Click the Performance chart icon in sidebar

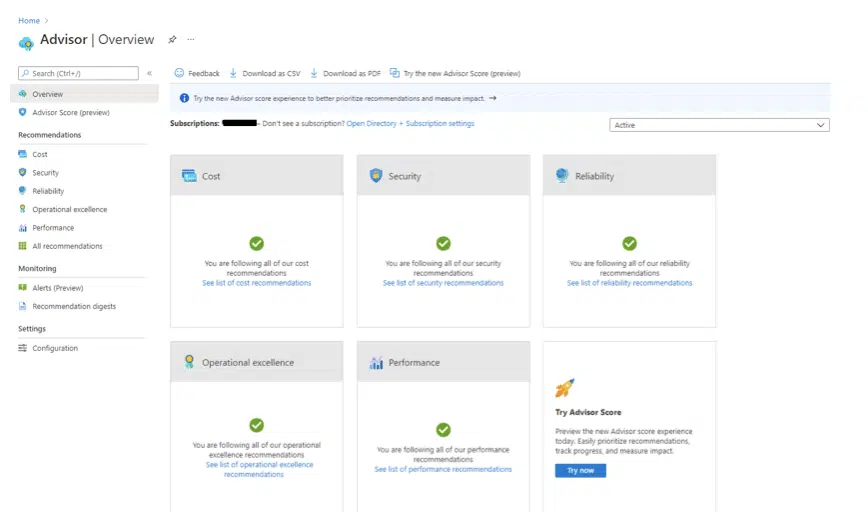coord(22,227)
